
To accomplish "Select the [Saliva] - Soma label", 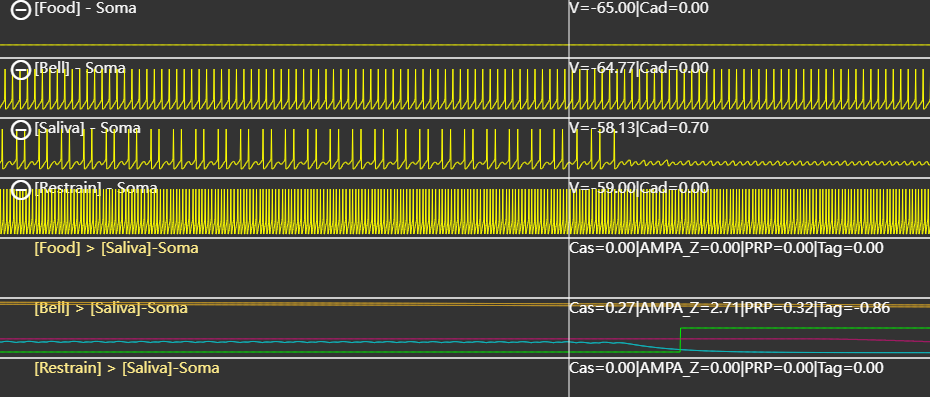I will click(x=87, y=128).
